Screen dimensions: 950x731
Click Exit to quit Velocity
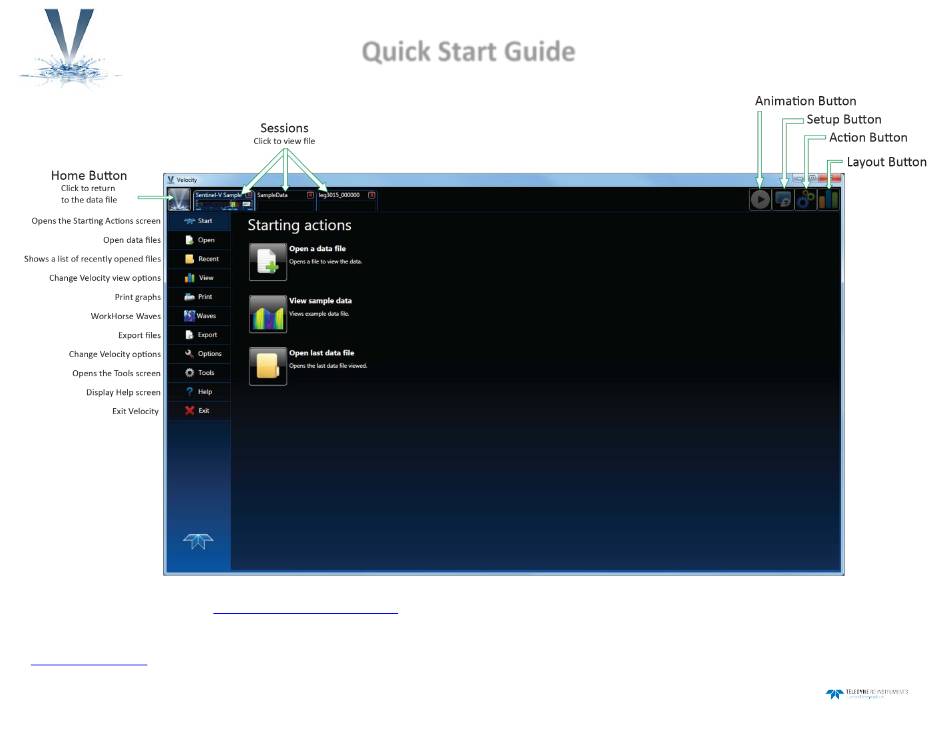[199, 411]
